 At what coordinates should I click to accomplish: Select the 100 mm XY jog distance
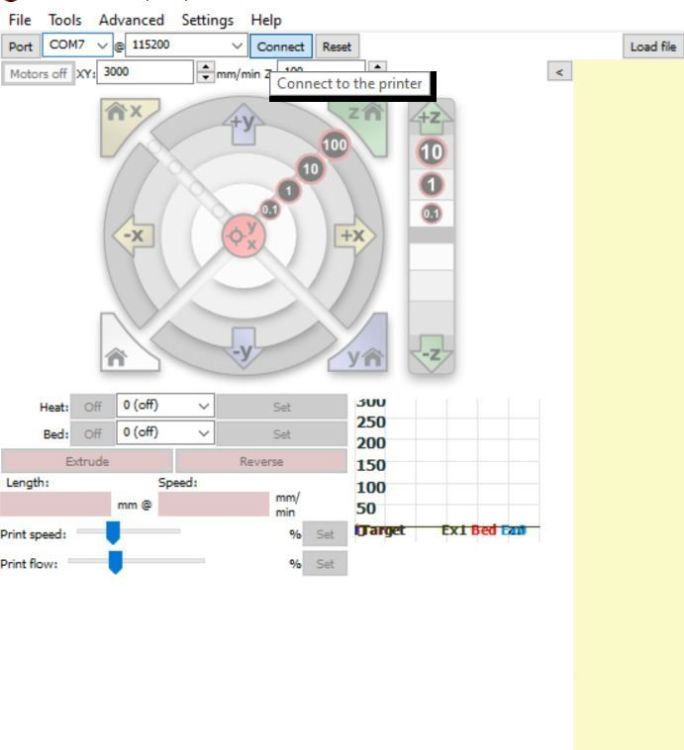coord(334,145)
